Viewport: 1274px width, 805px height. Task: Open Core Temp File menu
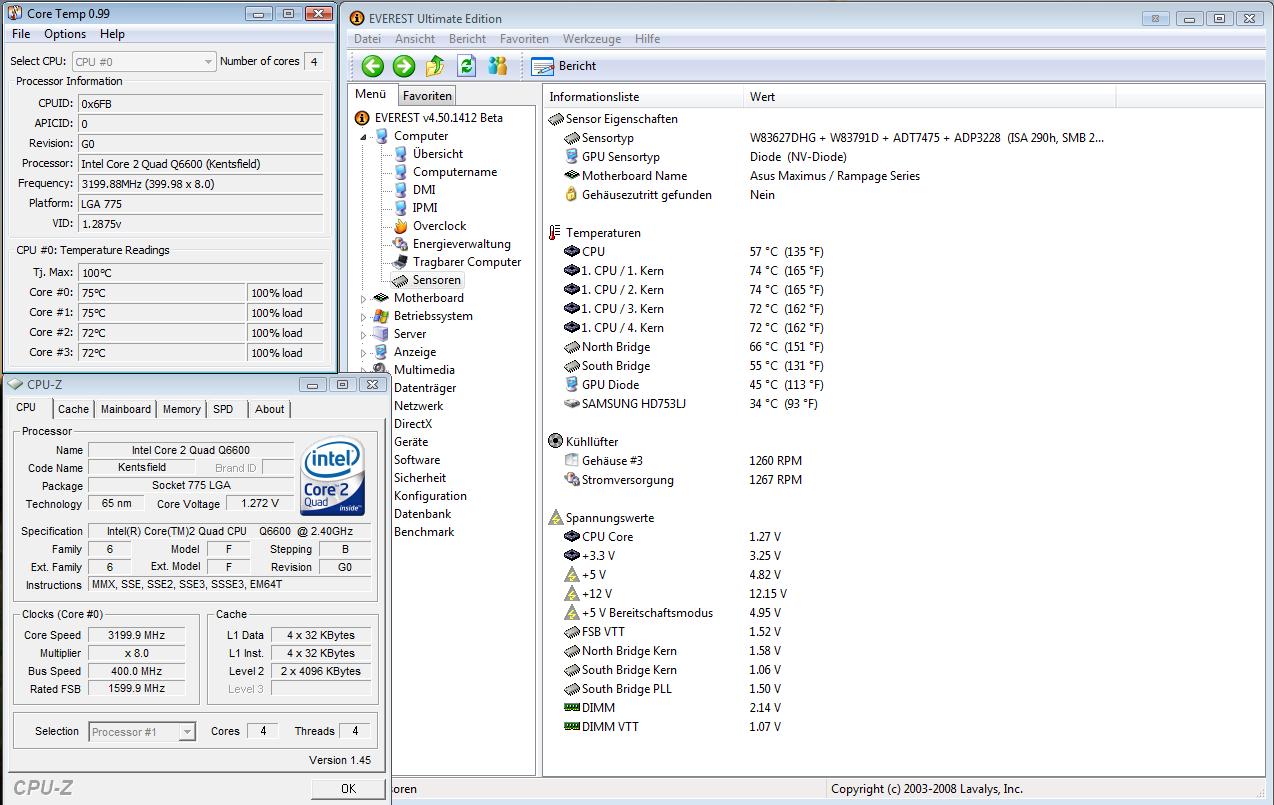coord(21,34)
